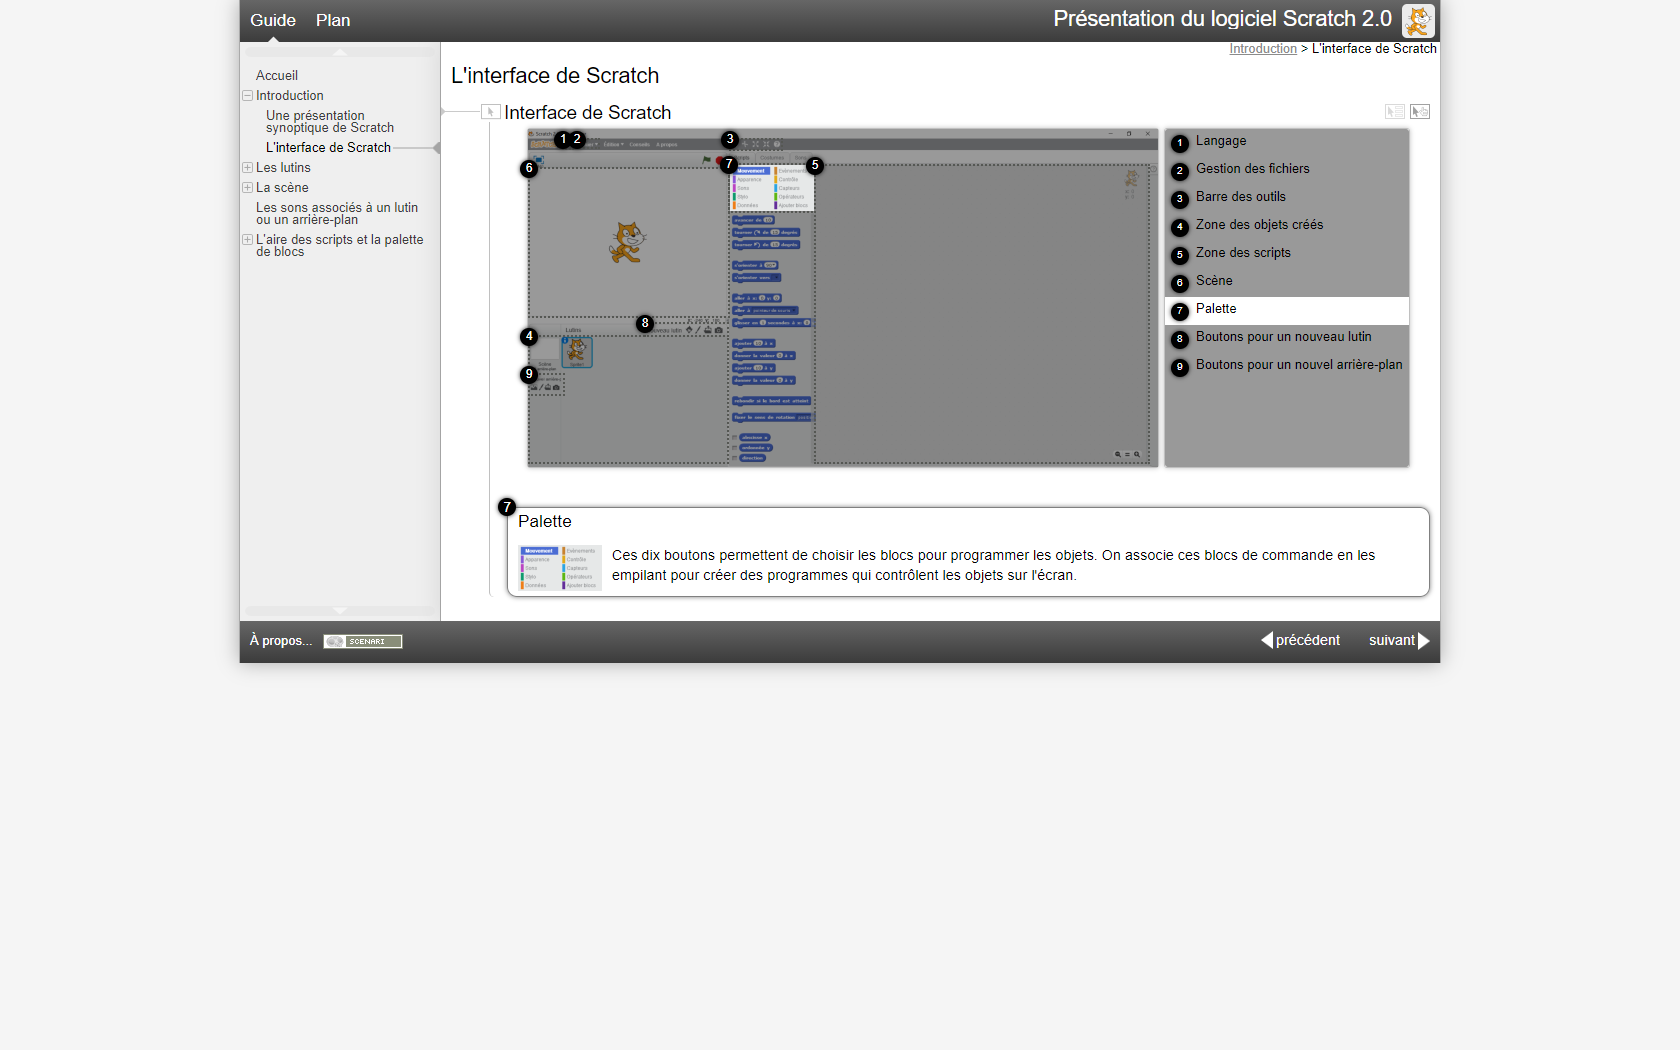Viewport: 1680px width, 1050px height.
Task: Click marker 9 near the backdrop buttons
Action: 529,374
